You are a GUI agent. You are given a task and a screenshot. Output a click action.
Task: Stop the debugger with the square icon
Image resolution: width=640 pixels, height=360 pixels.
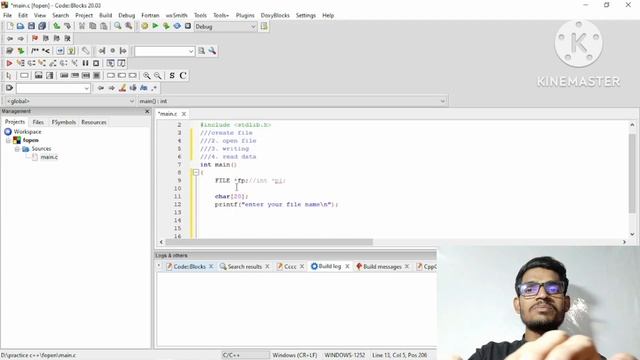point(96,63)
